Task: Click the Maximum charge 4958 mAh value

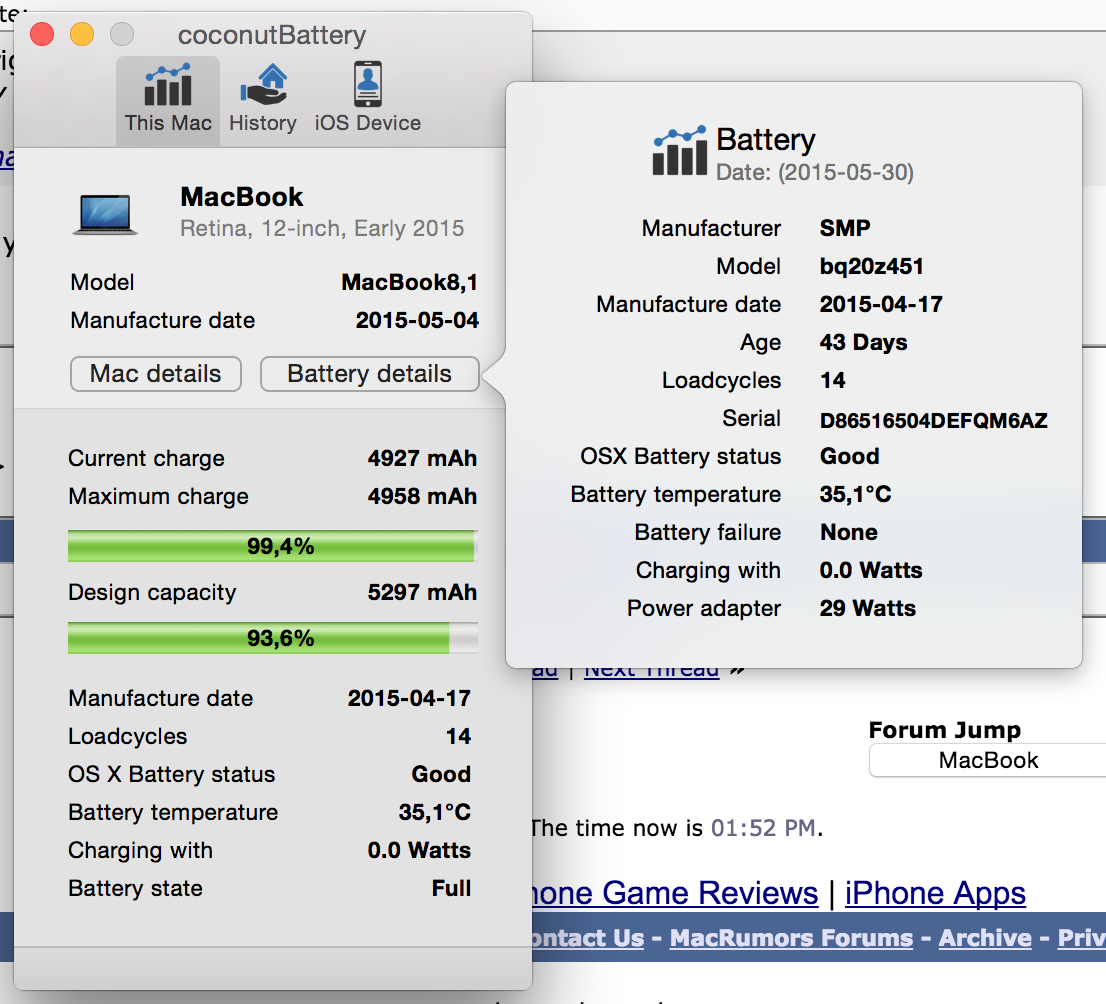Action: click(422, 497)
